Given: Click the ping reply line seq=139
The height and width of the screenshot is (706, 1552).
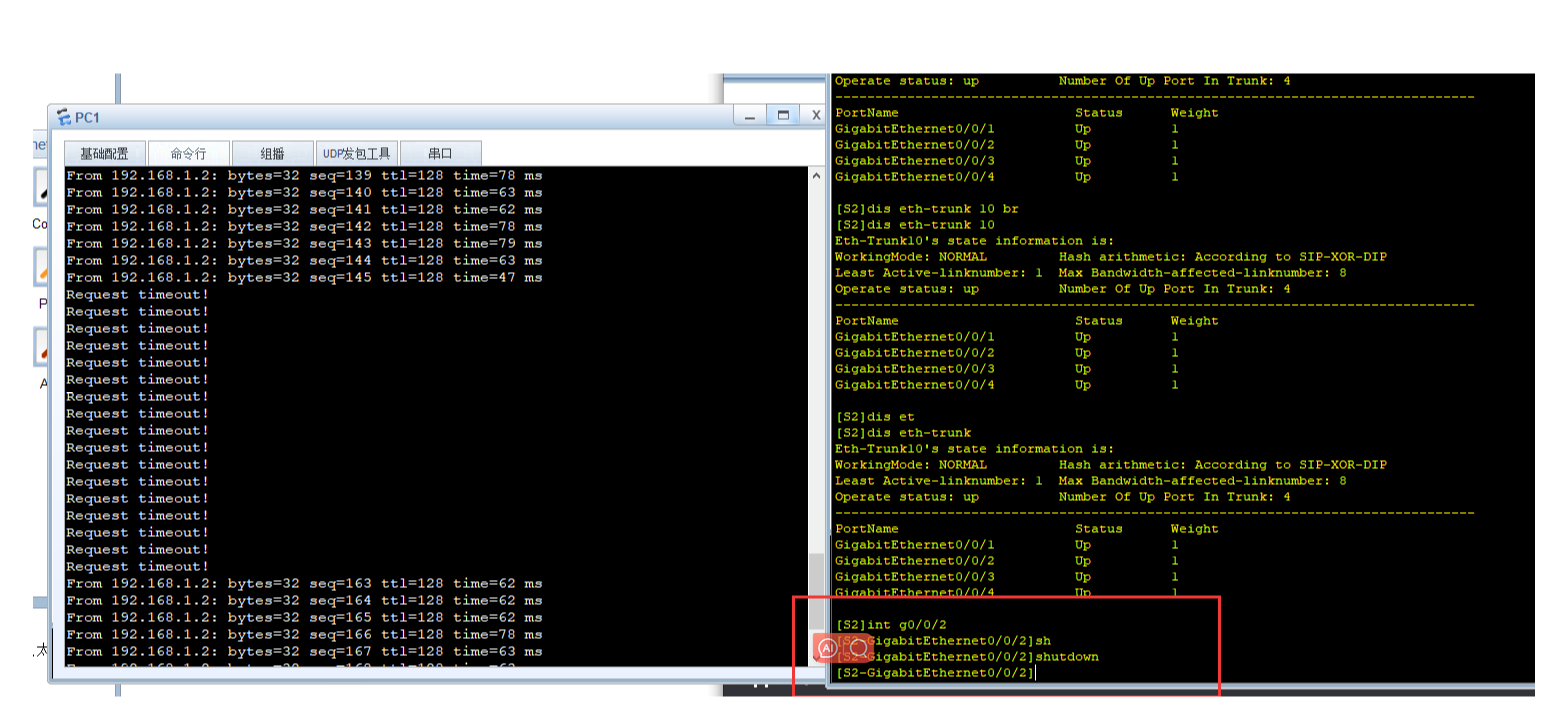Looking at the screenshot, I should pos(304,176).
